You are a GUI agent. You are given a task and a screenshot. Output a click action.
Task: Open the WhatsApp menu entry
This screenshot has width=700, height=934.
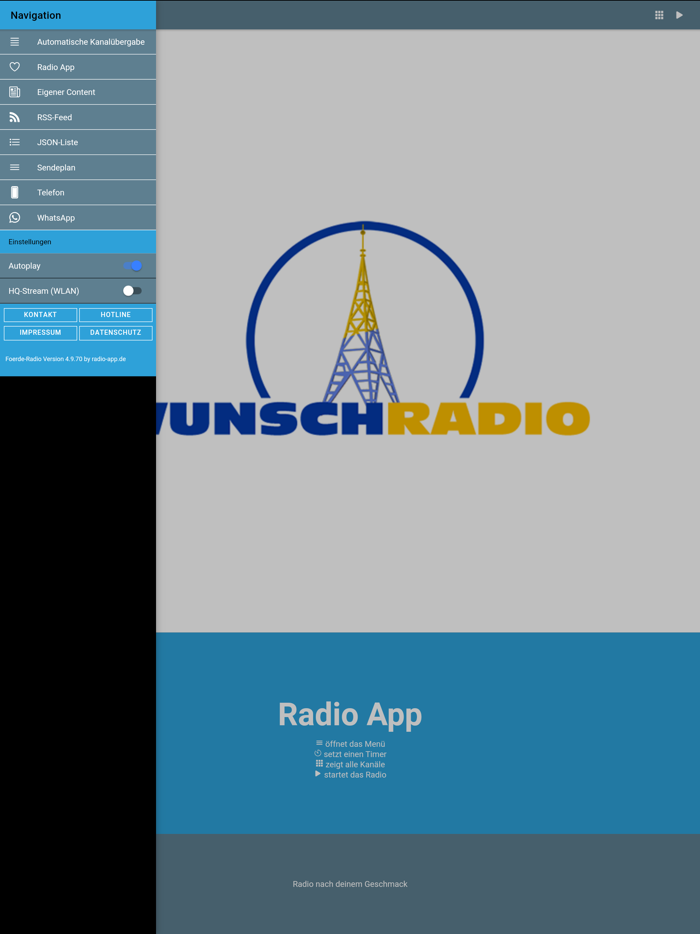pyautogui.click(x=78, y=217)
